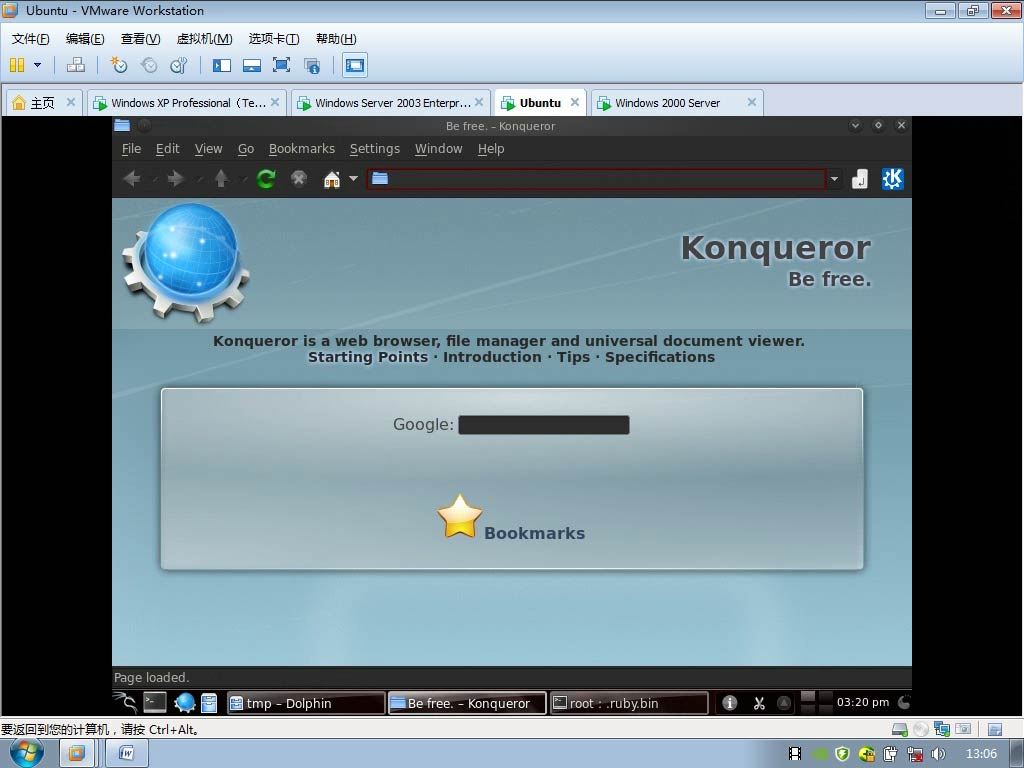
Task: Open the 虚拟机(M) menu
Action: [204, 39]
